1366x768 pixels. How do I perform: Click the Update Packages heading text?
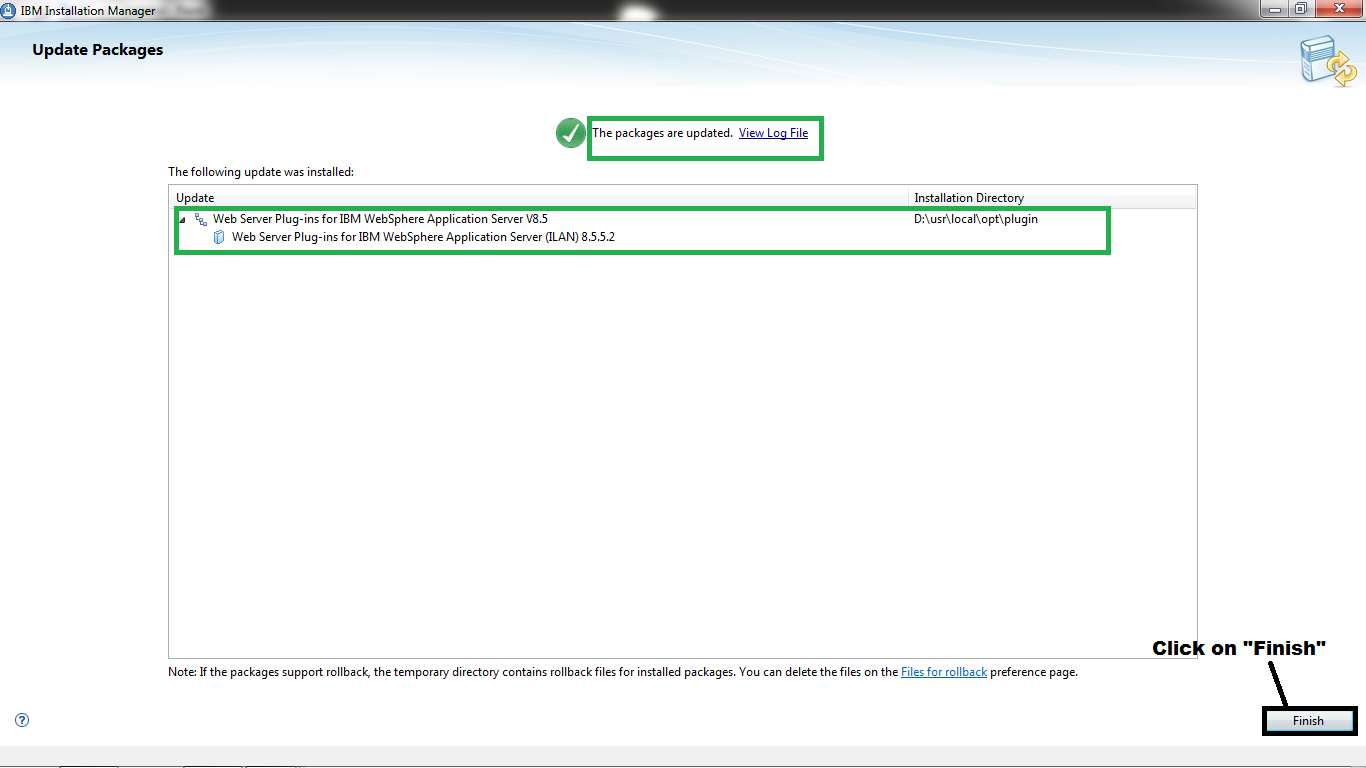click(97, 49)
